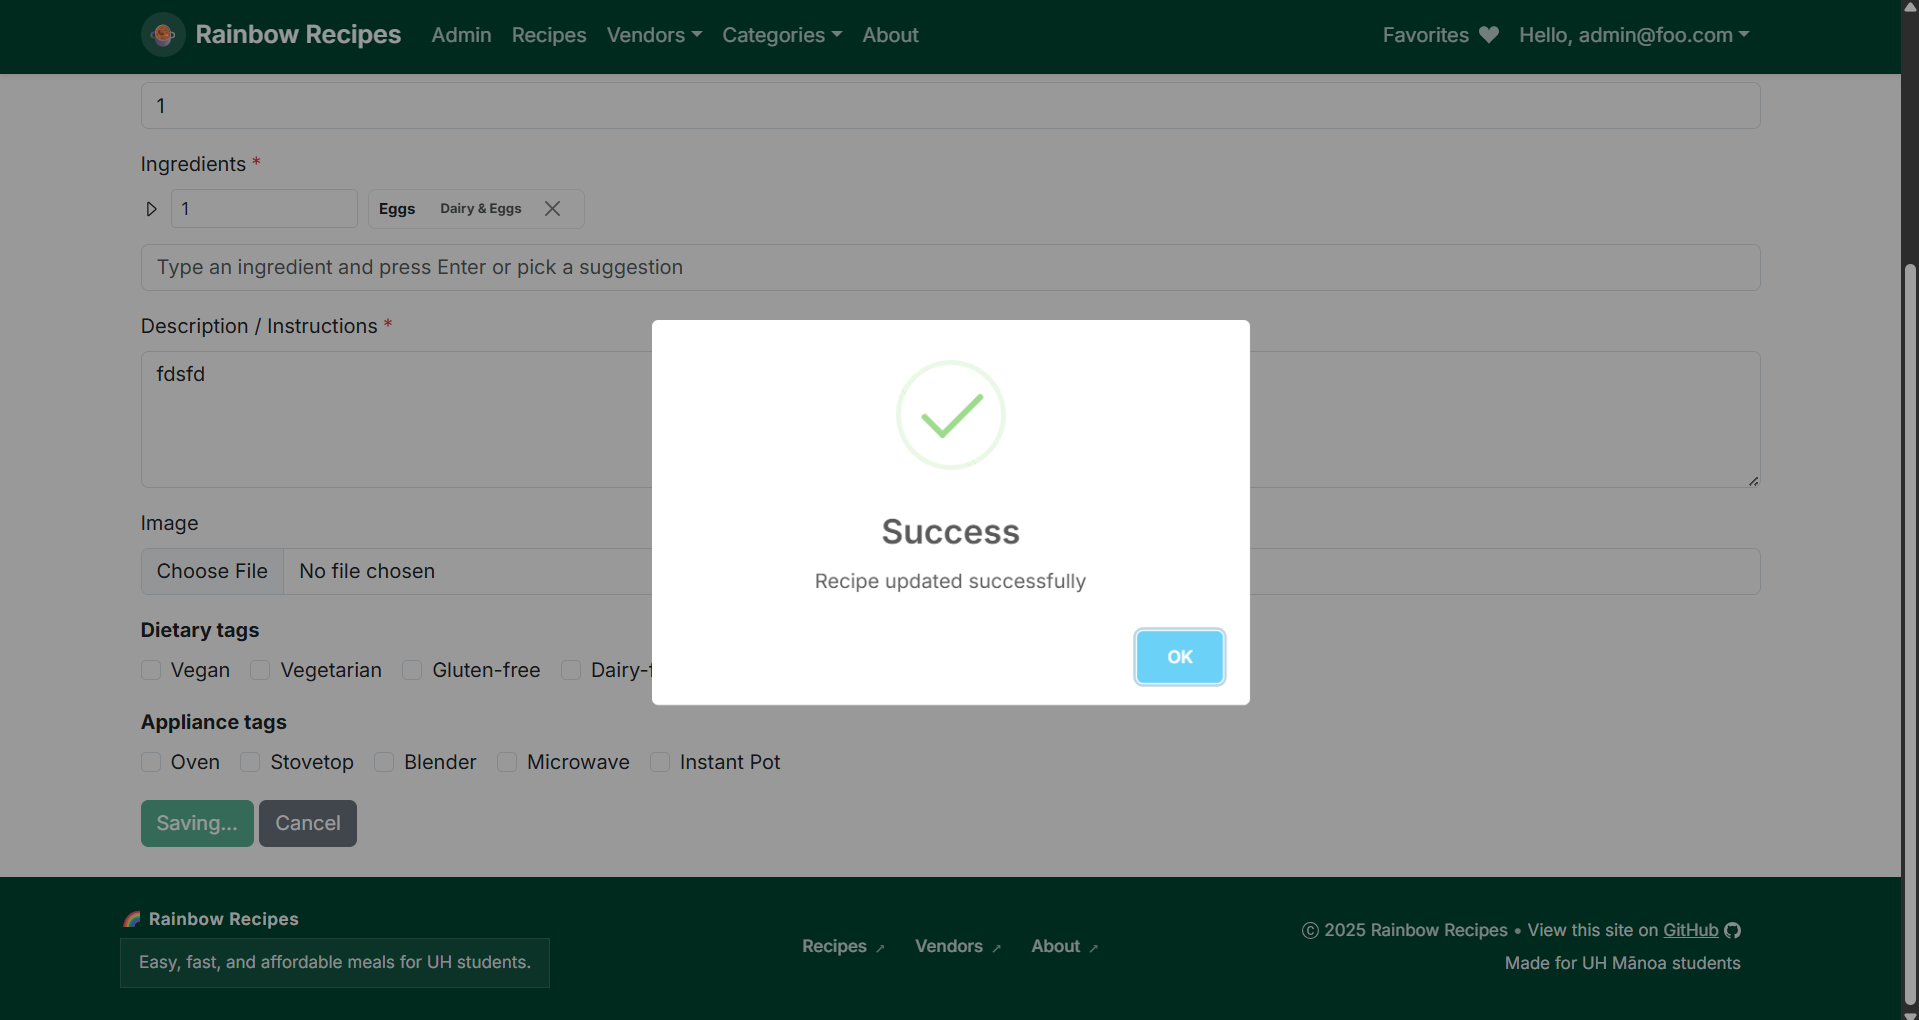This screenshot has width=1919, height=1020.
Task: Open the admin@foo.com account dropdown
Action: click(1633, 35)
